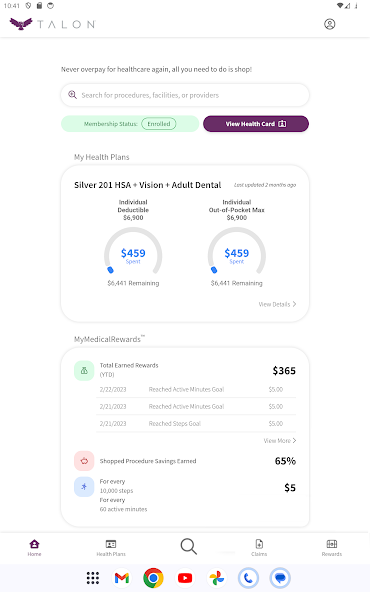The height and width of the screenshot is (592, 370).
Task: Tap the piggy bank savings icon
Action: [84, 461]
